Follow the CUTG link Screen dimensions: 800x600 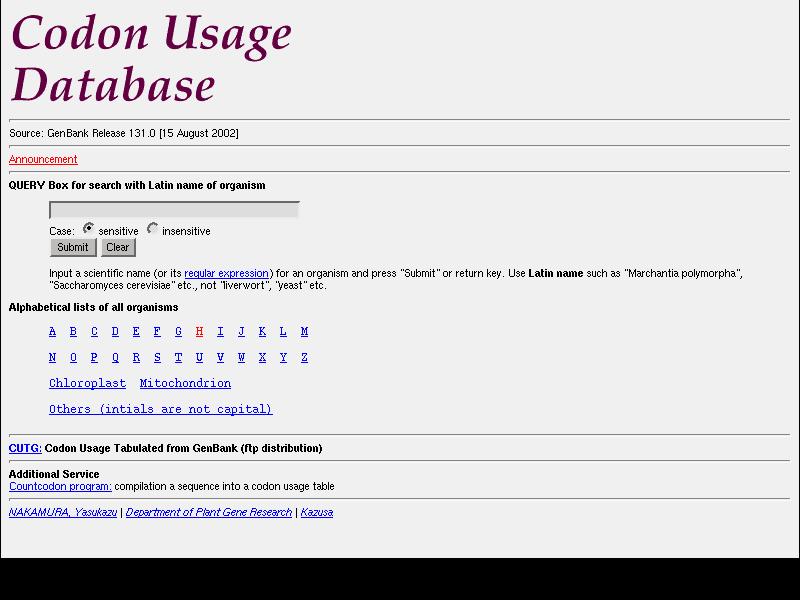point(25,449)
